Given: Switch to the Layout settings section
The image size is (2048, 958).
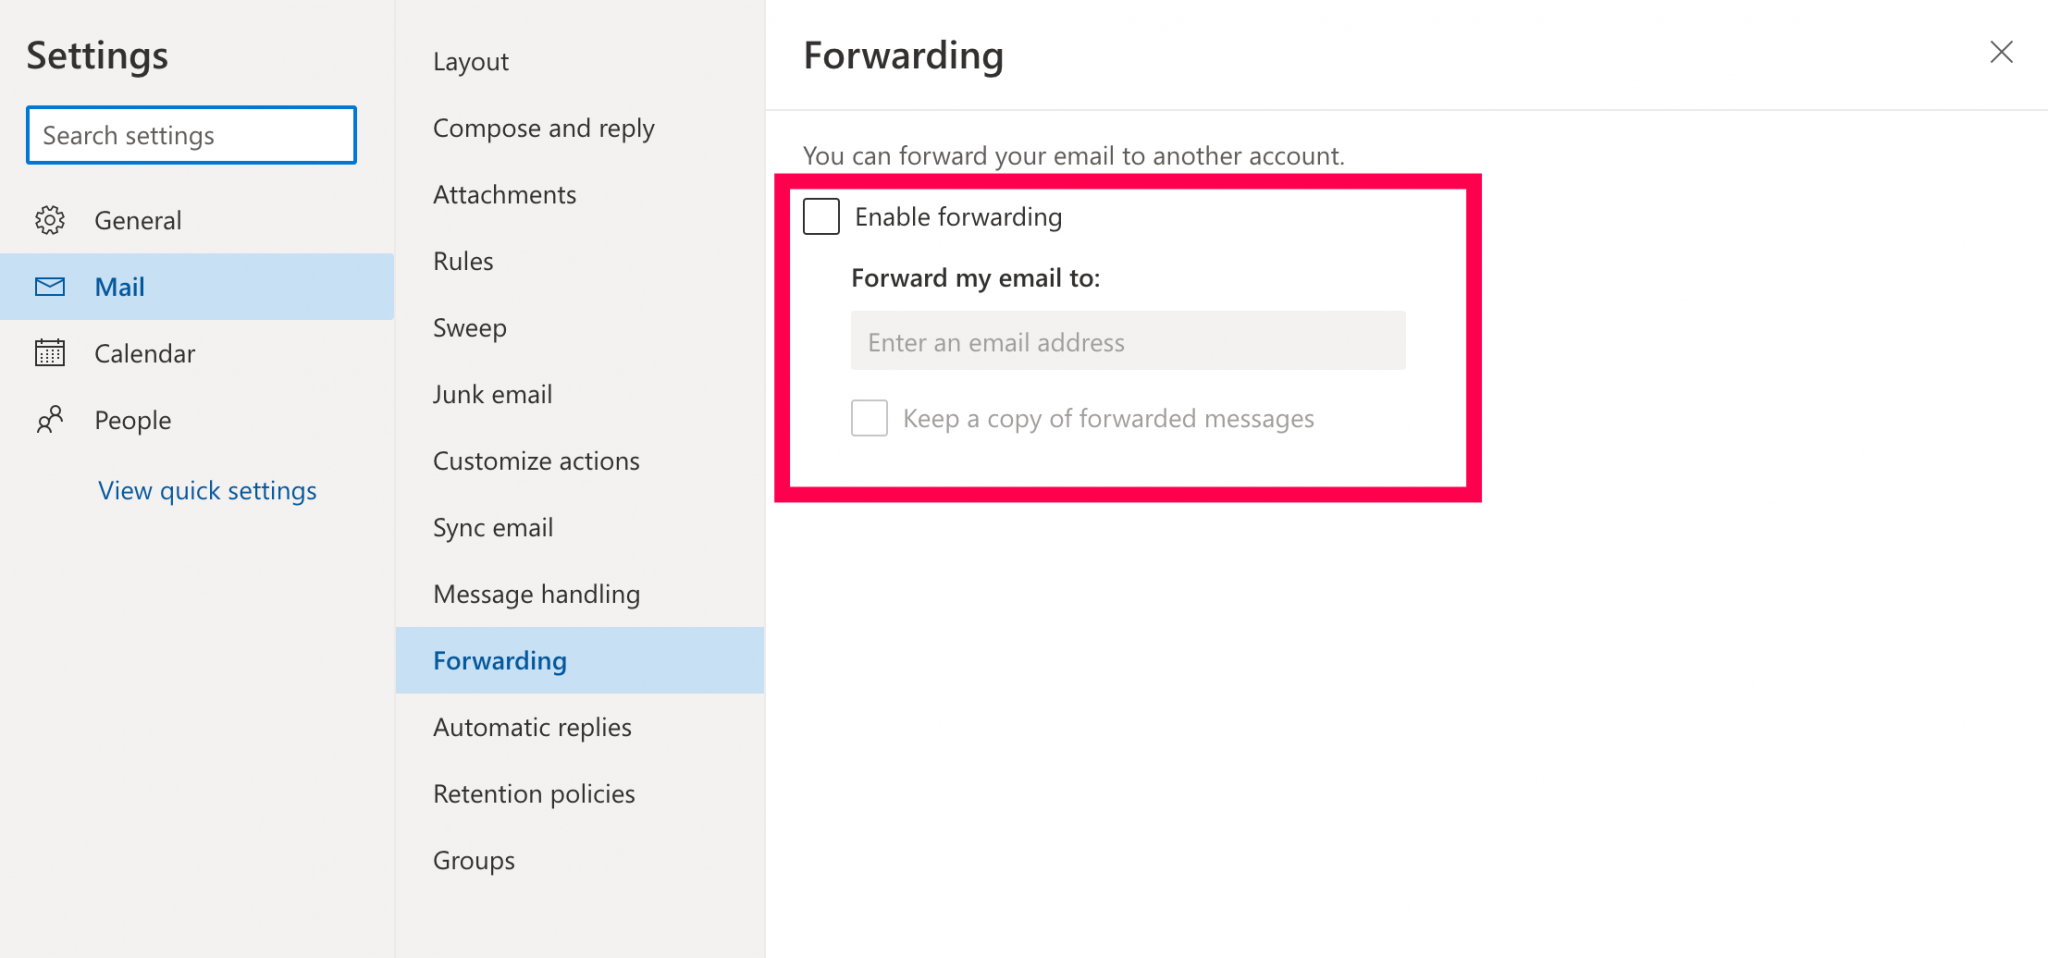Looking at the screenshot, I should (x=470, y=61).
